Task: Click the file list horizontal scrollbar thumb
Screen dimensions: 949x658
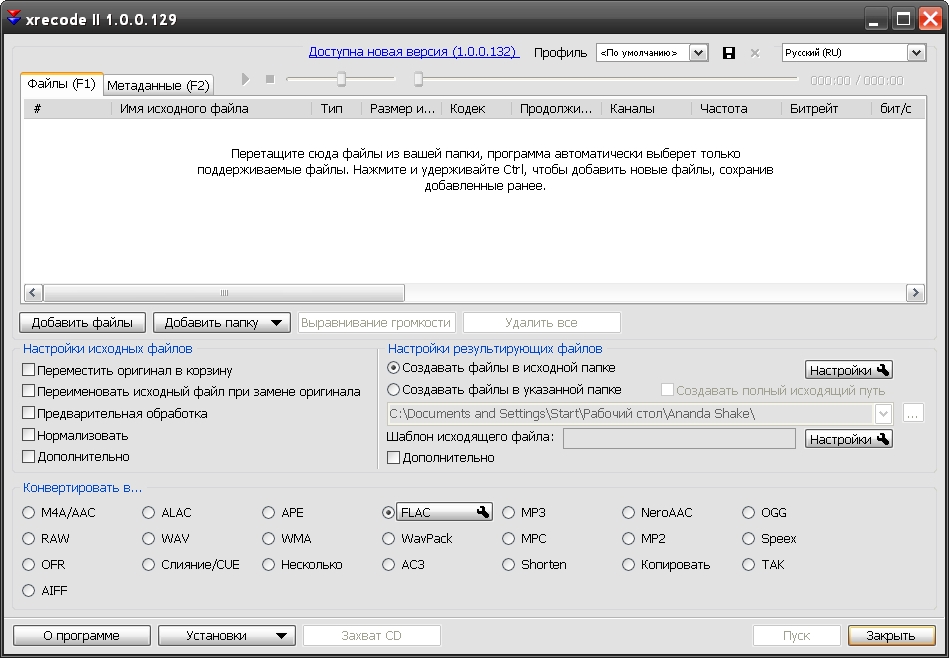Action: coord(224,293)
